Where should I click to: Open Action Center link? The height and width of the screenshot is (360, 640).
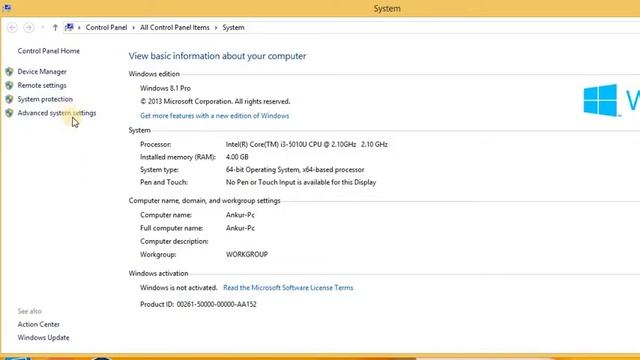[38, 324]
